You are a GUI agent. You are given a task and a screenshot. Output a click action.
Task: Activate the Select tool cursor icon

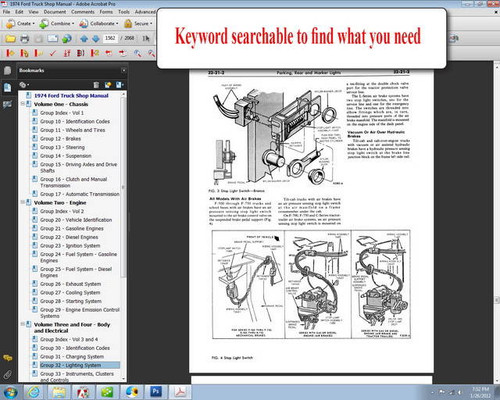146,39
